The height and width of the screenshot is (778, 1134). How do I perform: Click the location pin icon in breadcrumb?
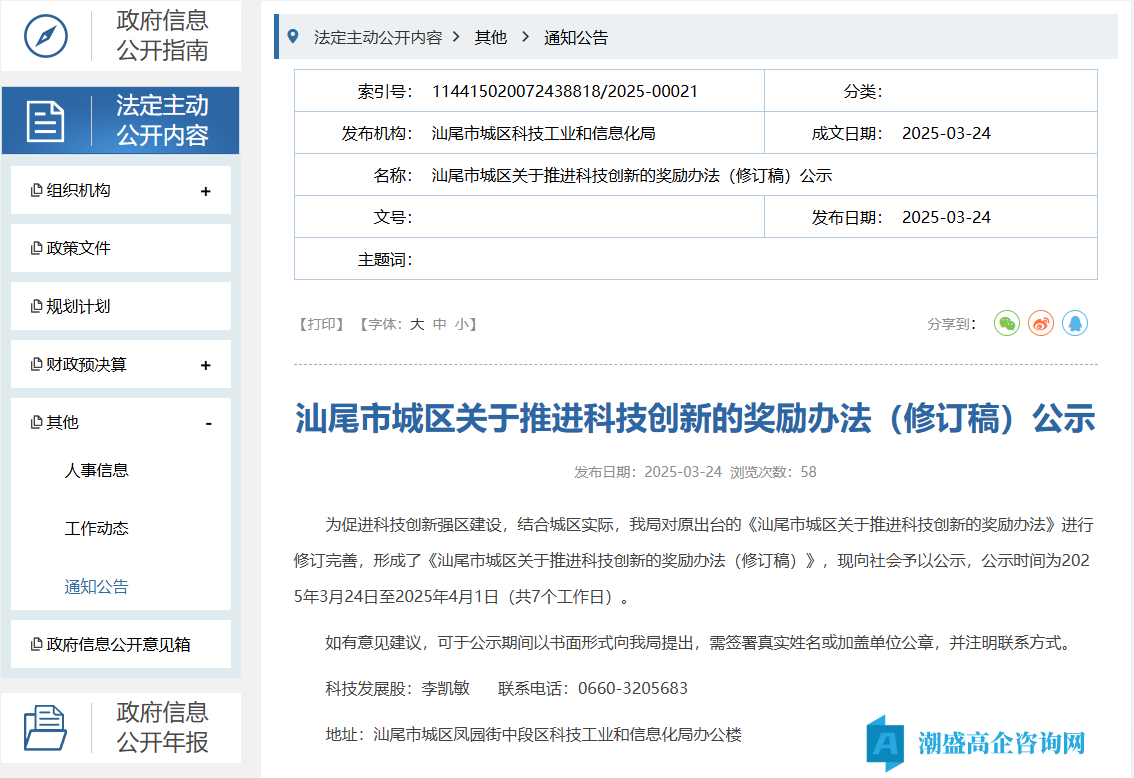tap(293, 37)
